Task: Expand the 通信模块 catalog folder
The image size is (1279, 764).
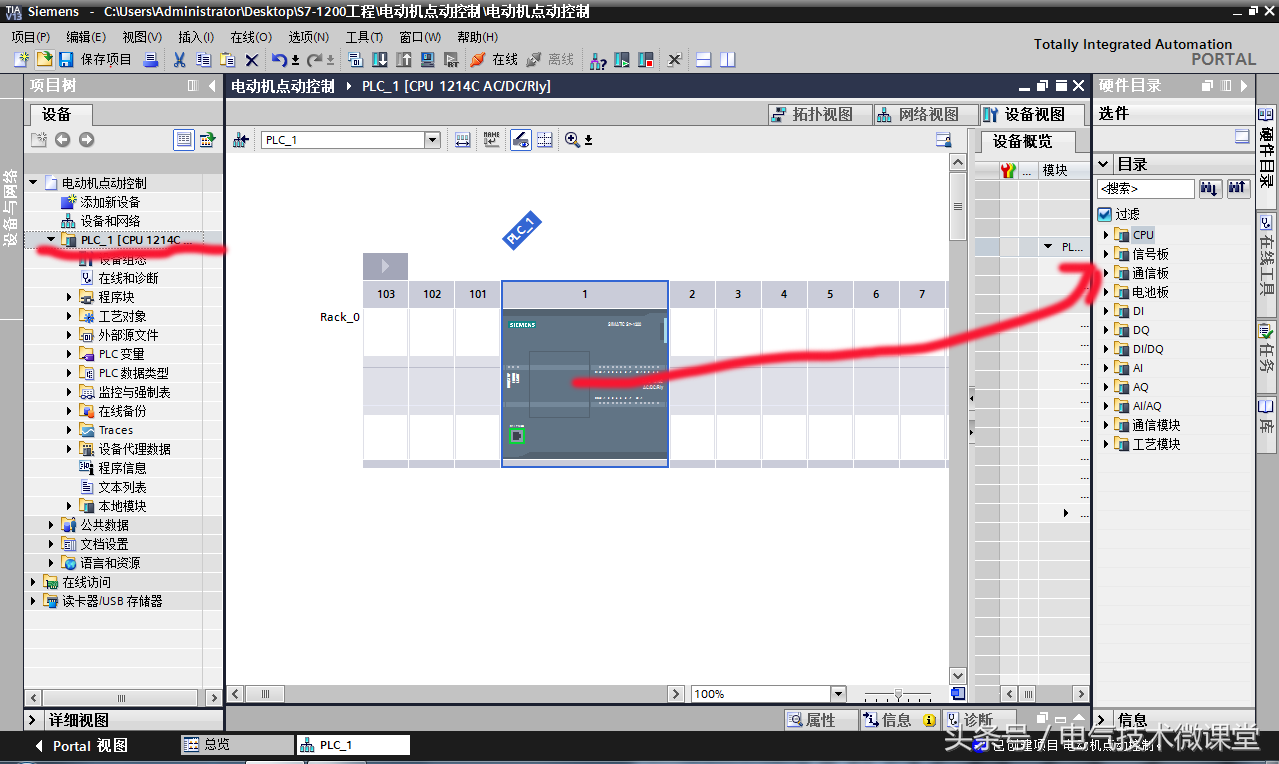Action: [x=1107, y=425]
